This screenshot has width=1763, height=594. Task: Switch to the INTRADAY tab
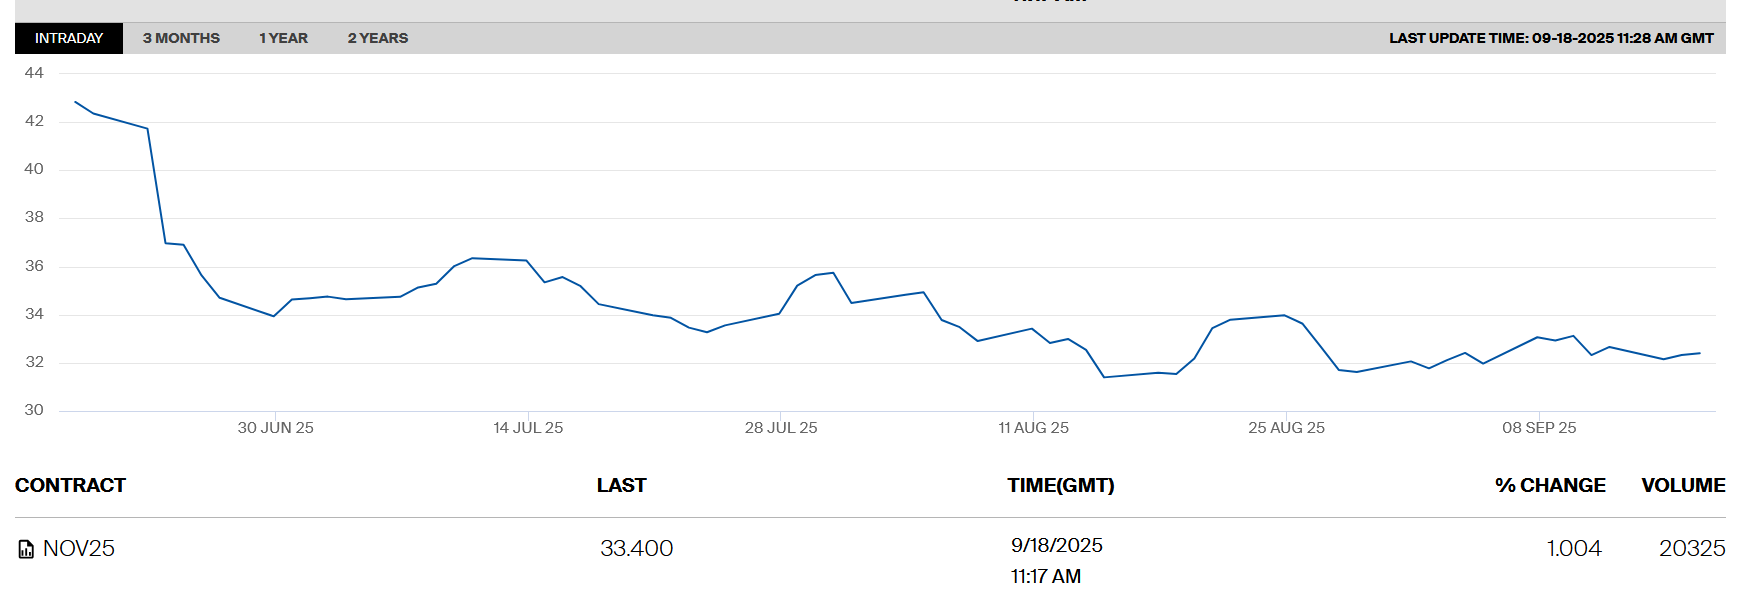click(x=69, y=38)
